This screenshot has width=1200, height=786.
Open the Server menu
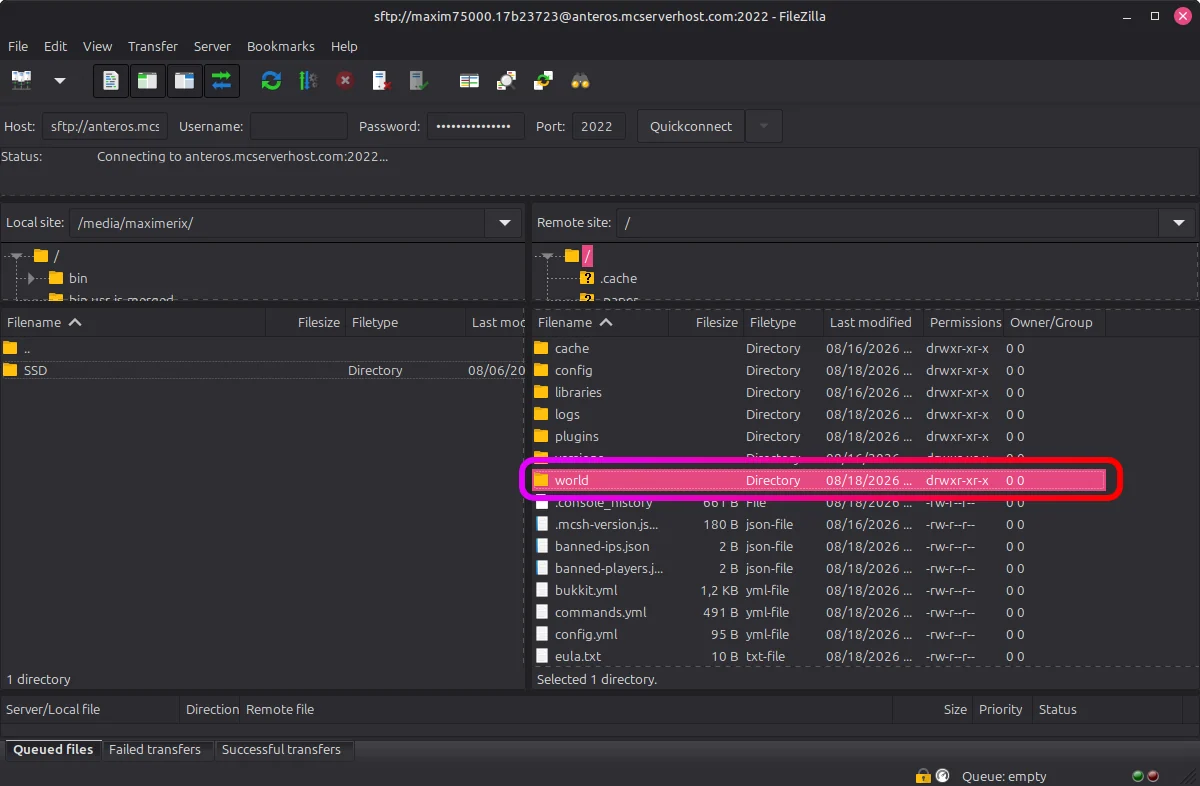[212, 46]
